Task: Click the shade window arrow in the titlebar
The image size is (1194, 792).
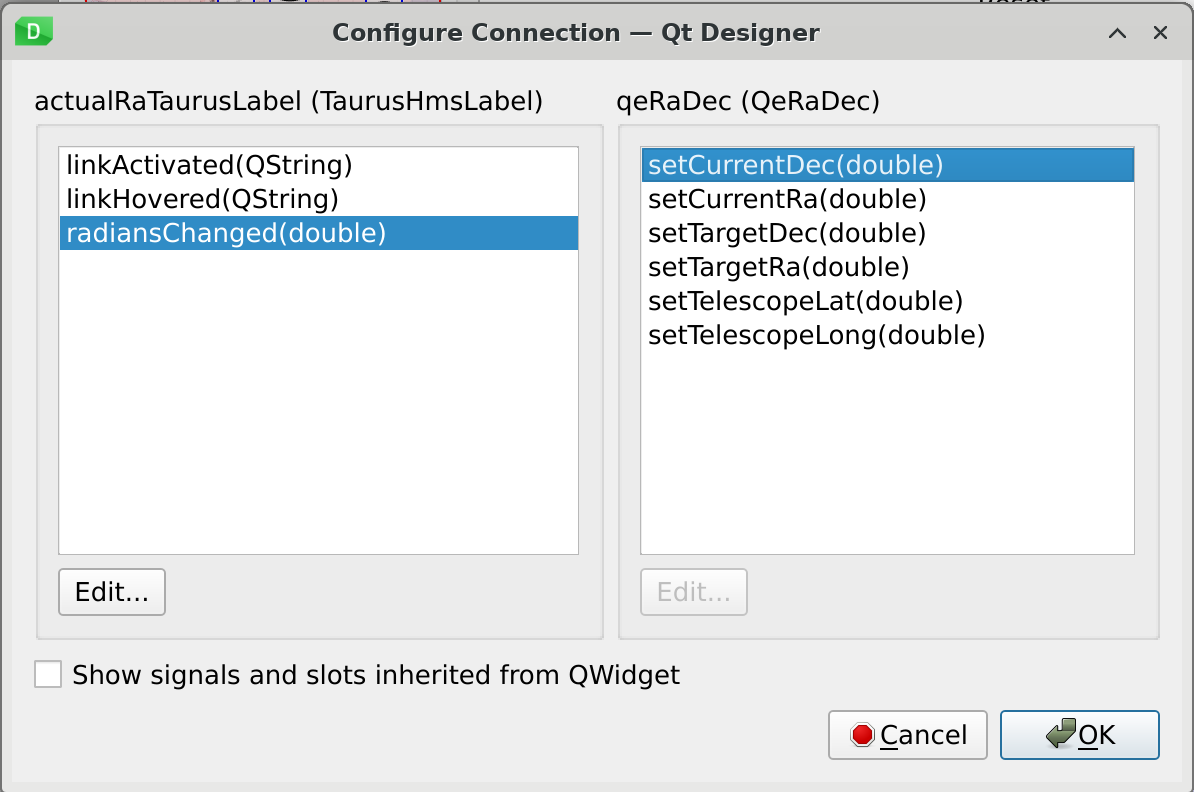Action: pyautogui.click(x=1117, y=33)
